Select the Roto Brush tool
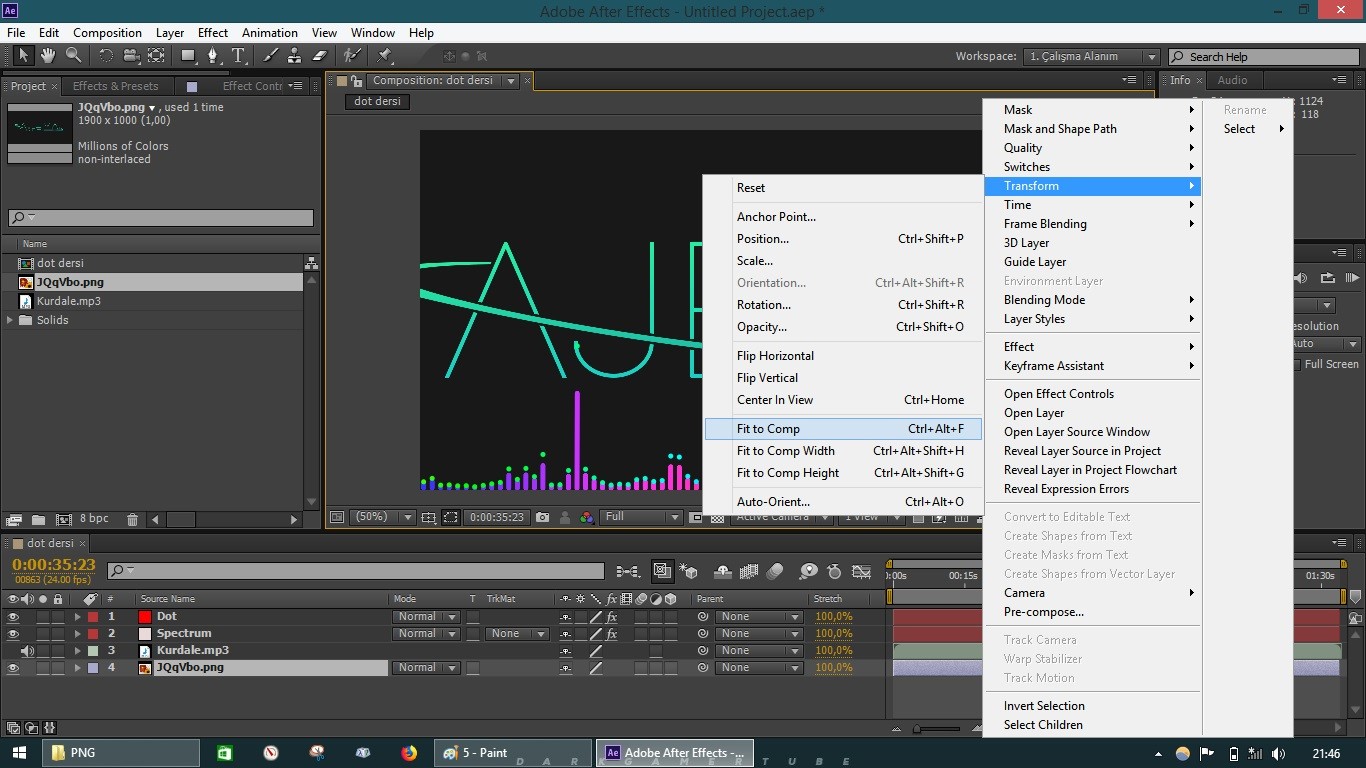Screen dimensions: 1366x768 point(352,56)
